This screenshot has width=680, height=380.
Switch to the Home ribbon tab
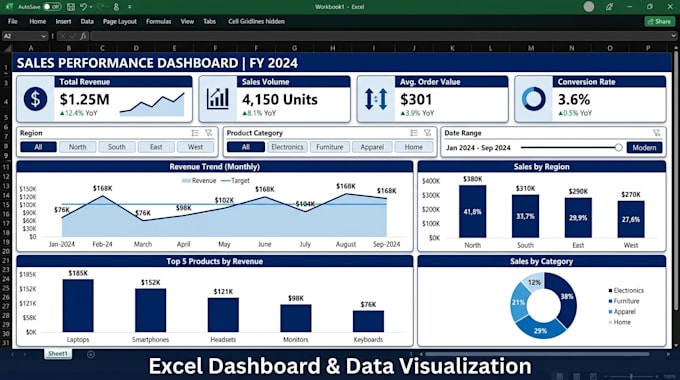tap(38, 21)
